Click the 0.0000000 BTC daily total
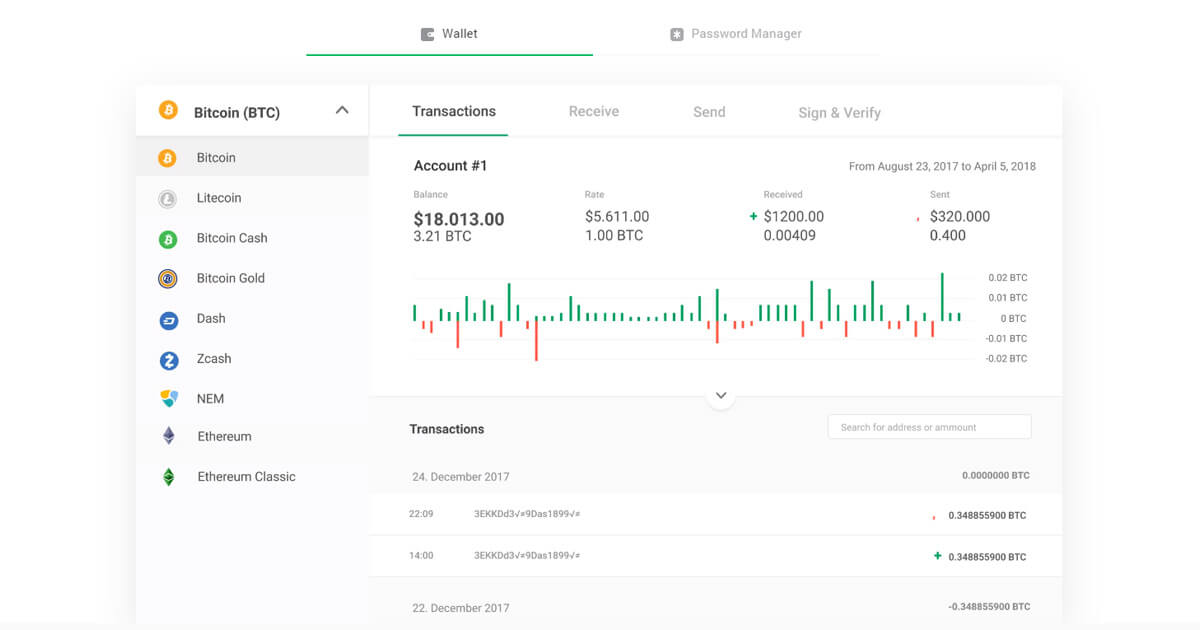The width and height of the screenshot is (1200, 630). [x=996, y=476]
